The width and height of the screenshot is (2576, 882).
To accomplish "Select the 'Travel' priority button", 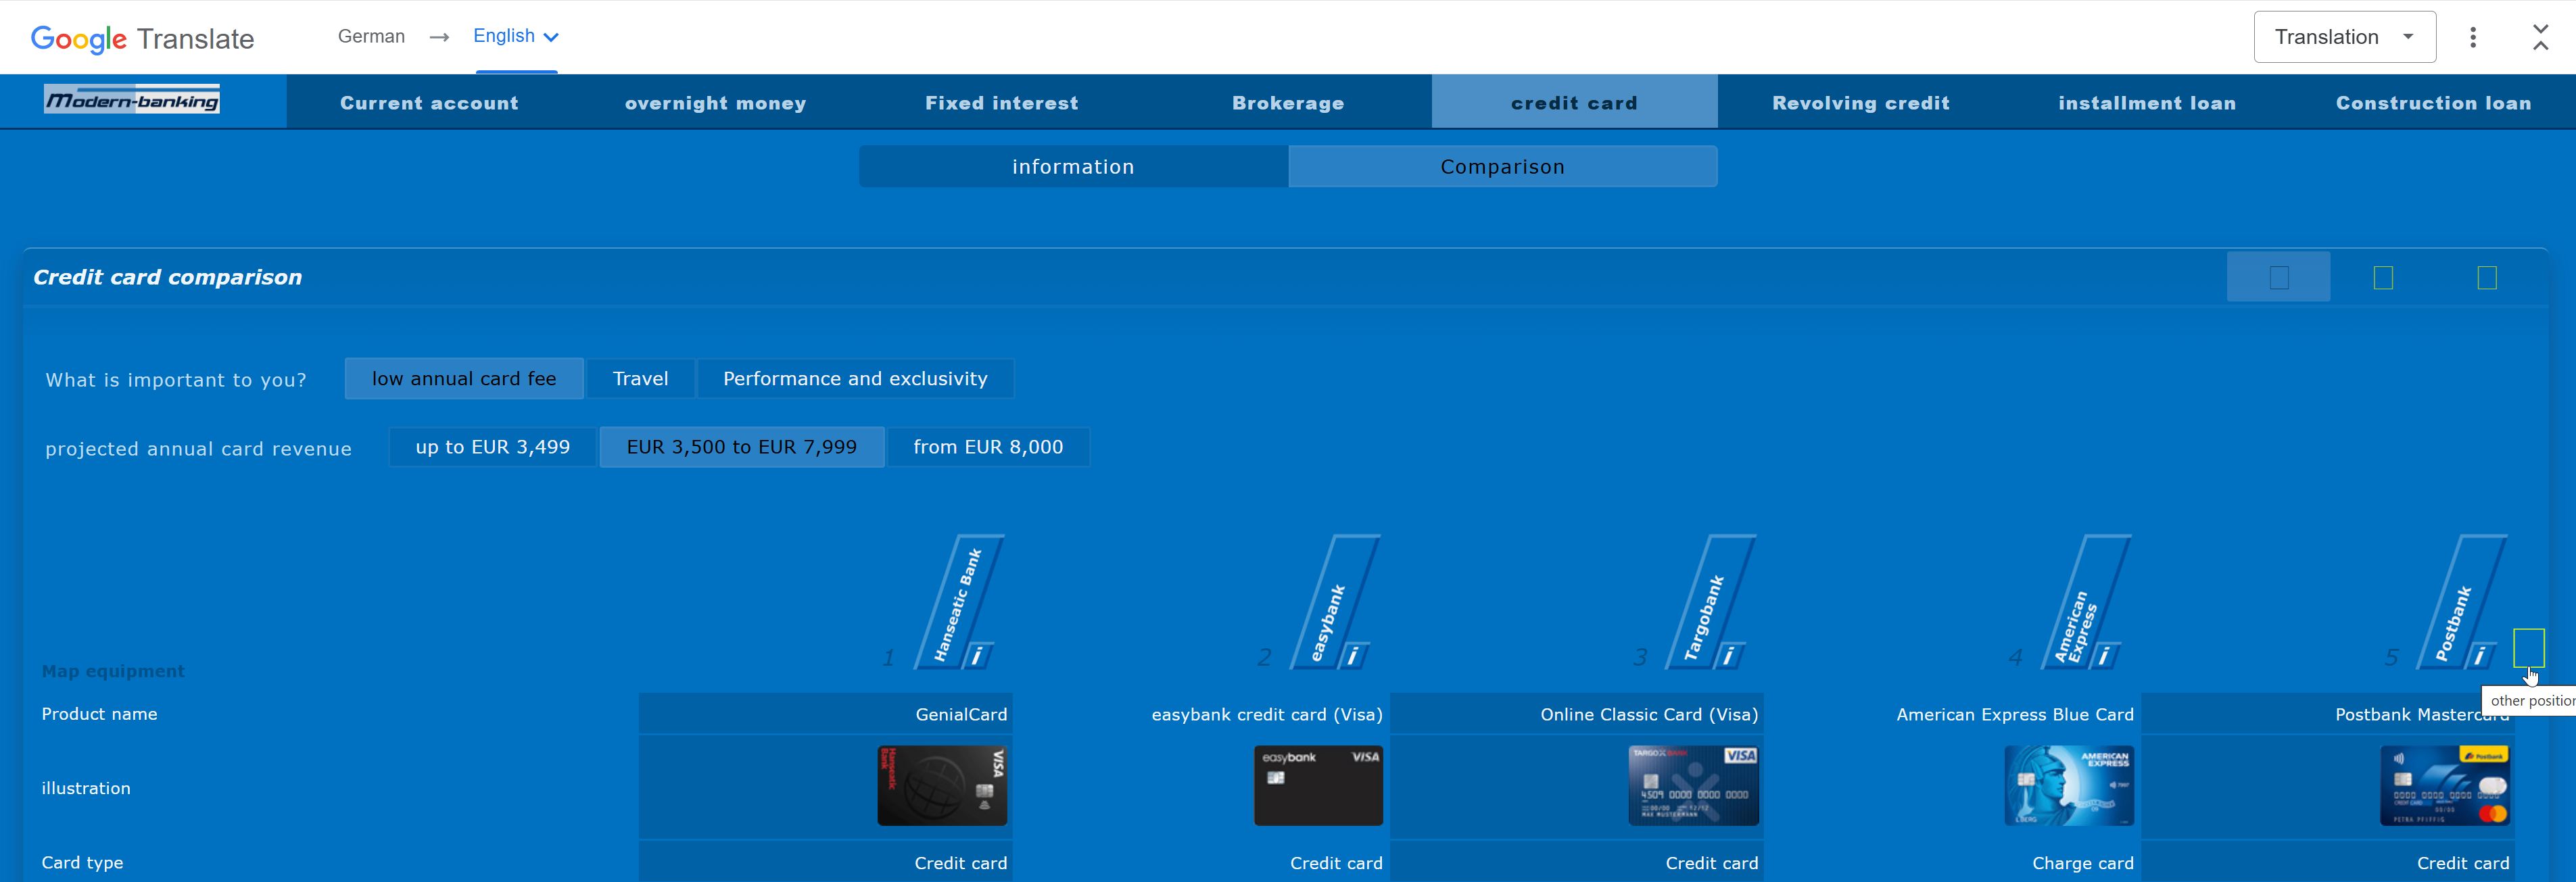I will point(640,379).
